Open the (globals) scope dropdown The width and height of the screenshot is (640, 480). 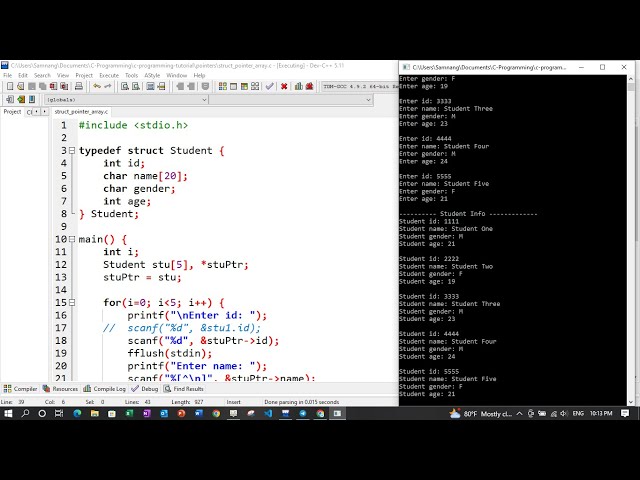click(x=126, y=100)
